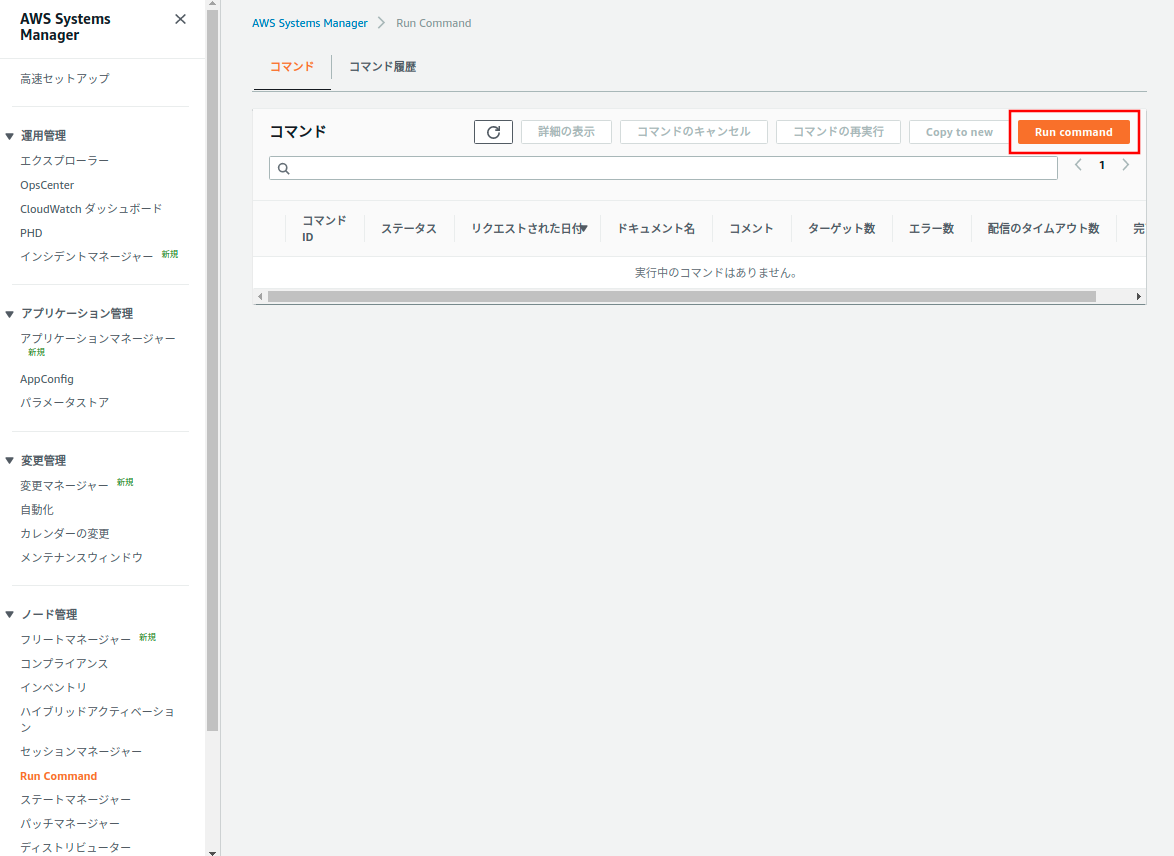The width and height of the screenshot is (1174, 856).
Task: Go to the next page arrow
Action: click(1126, 165)
